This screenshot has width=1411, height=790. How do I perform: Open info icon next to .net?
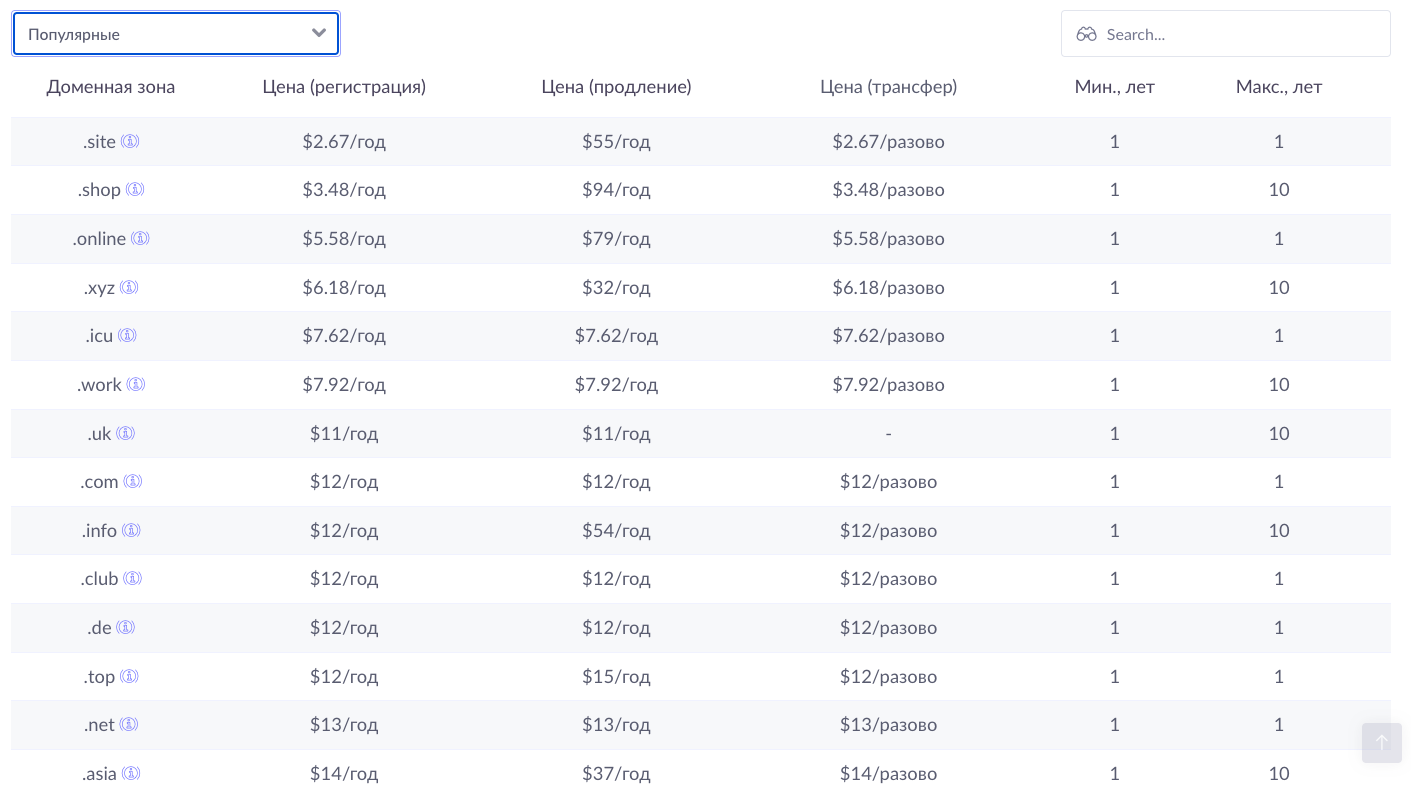129,724
